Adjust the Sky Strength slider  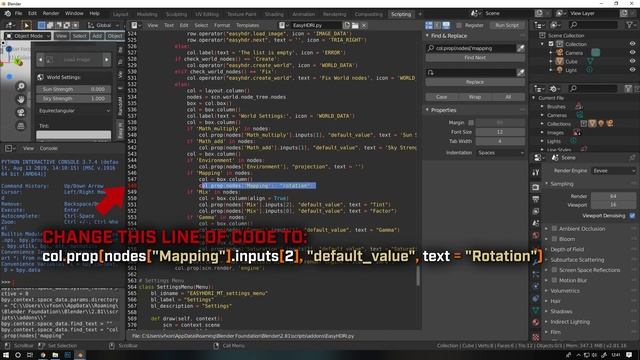[x=74, y=99]
